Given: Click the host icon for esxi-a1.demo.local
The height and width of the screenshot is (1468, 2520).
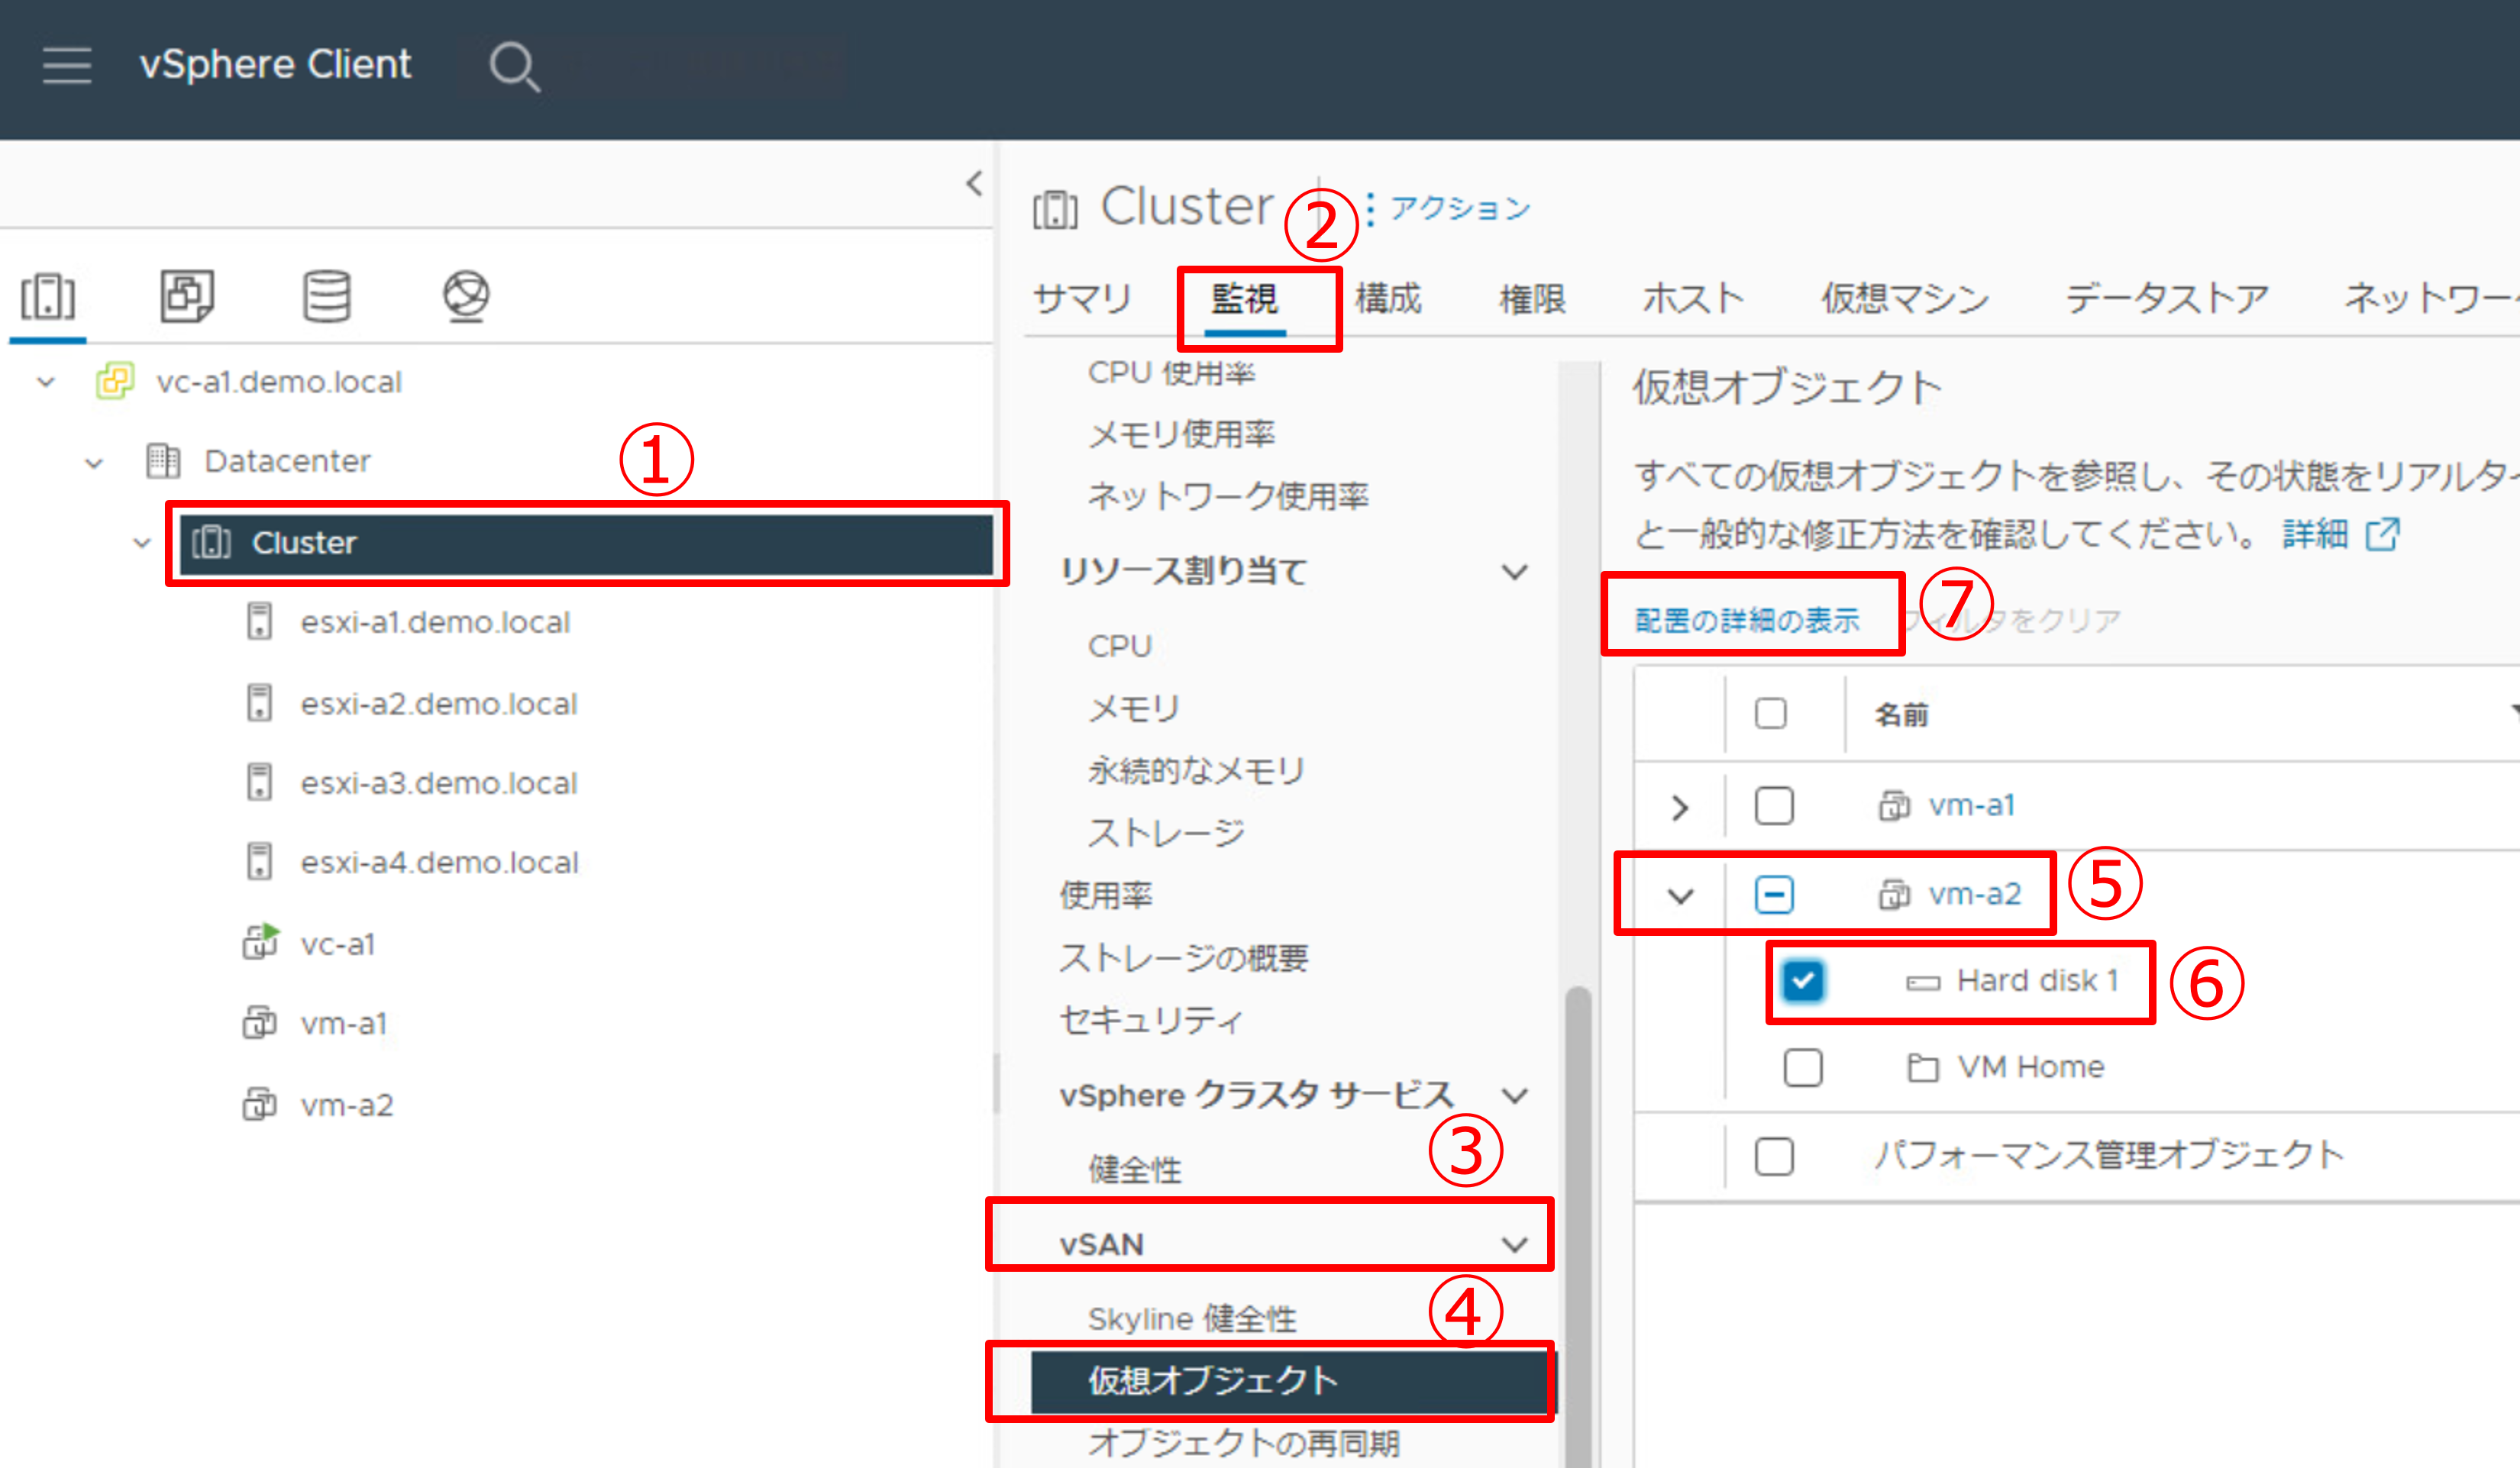Looking at the screenshot, I should tap(259, 621).
